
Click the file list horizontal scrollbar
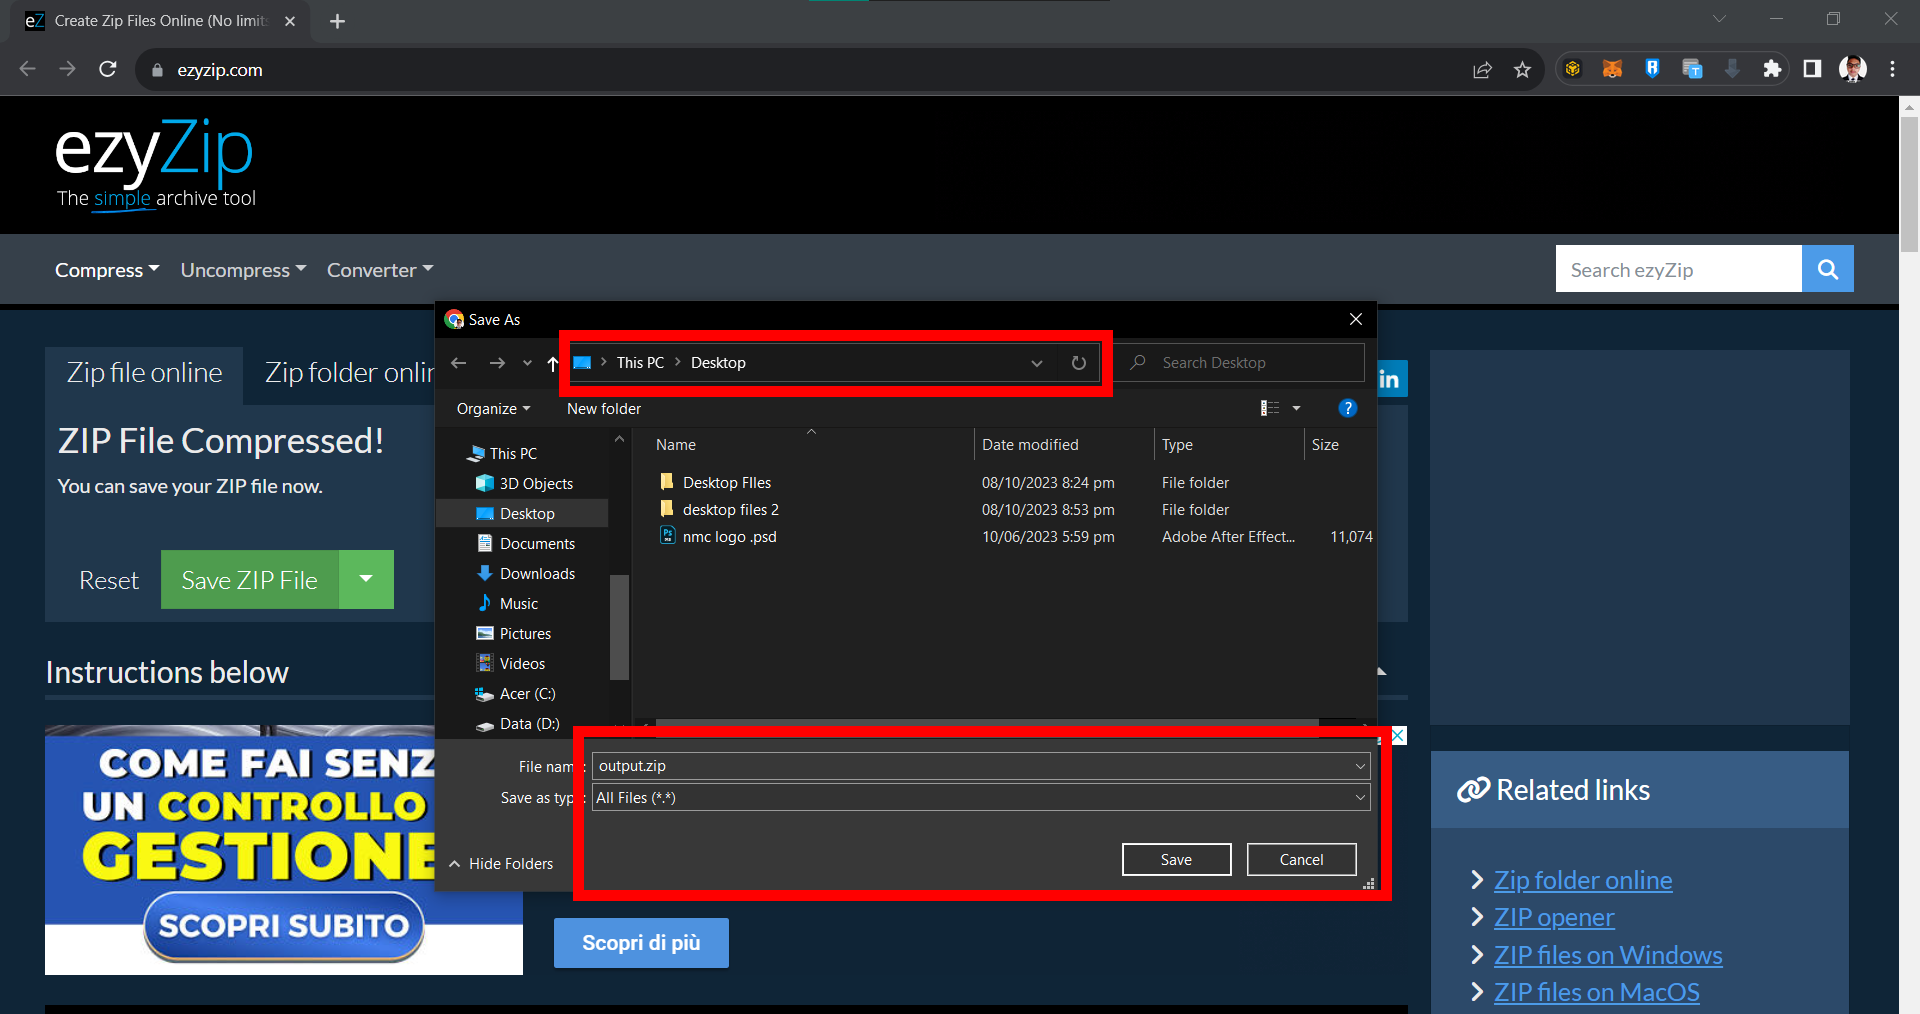987,722
